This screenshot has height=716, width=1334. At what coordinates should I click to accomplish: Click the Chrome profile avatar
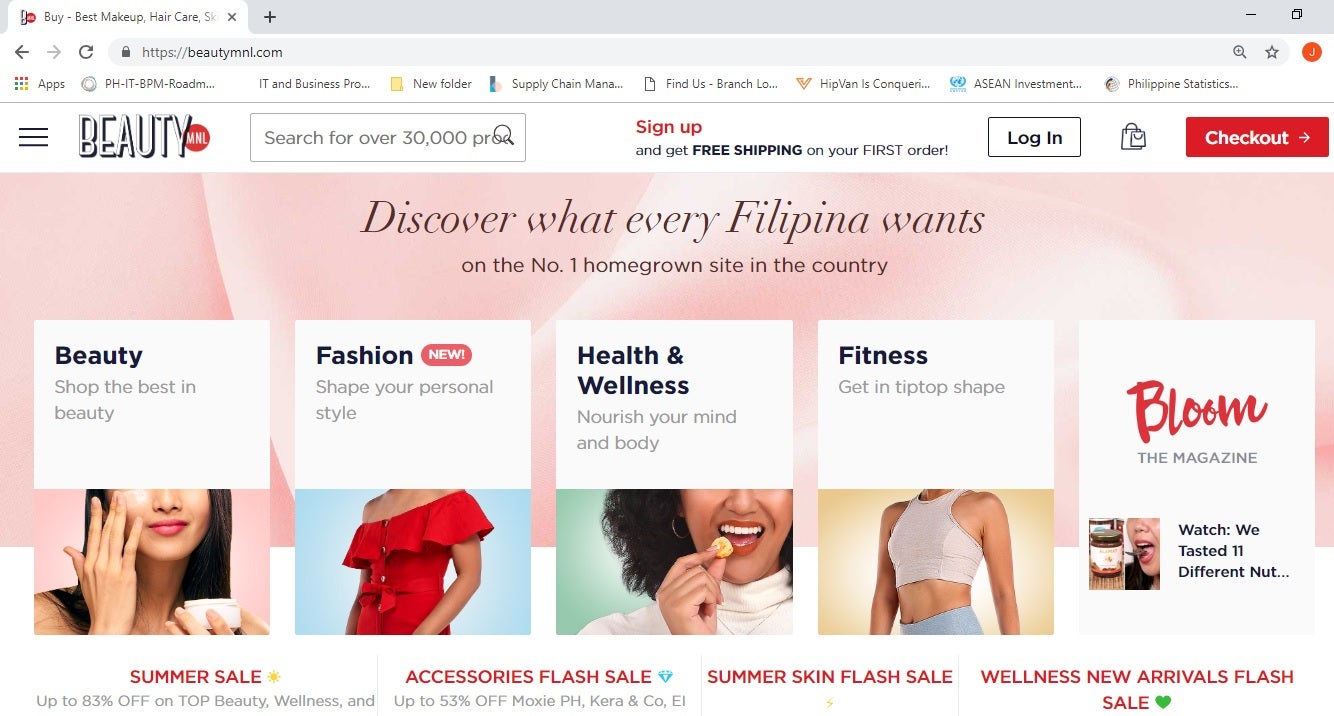coord(1311,52)
